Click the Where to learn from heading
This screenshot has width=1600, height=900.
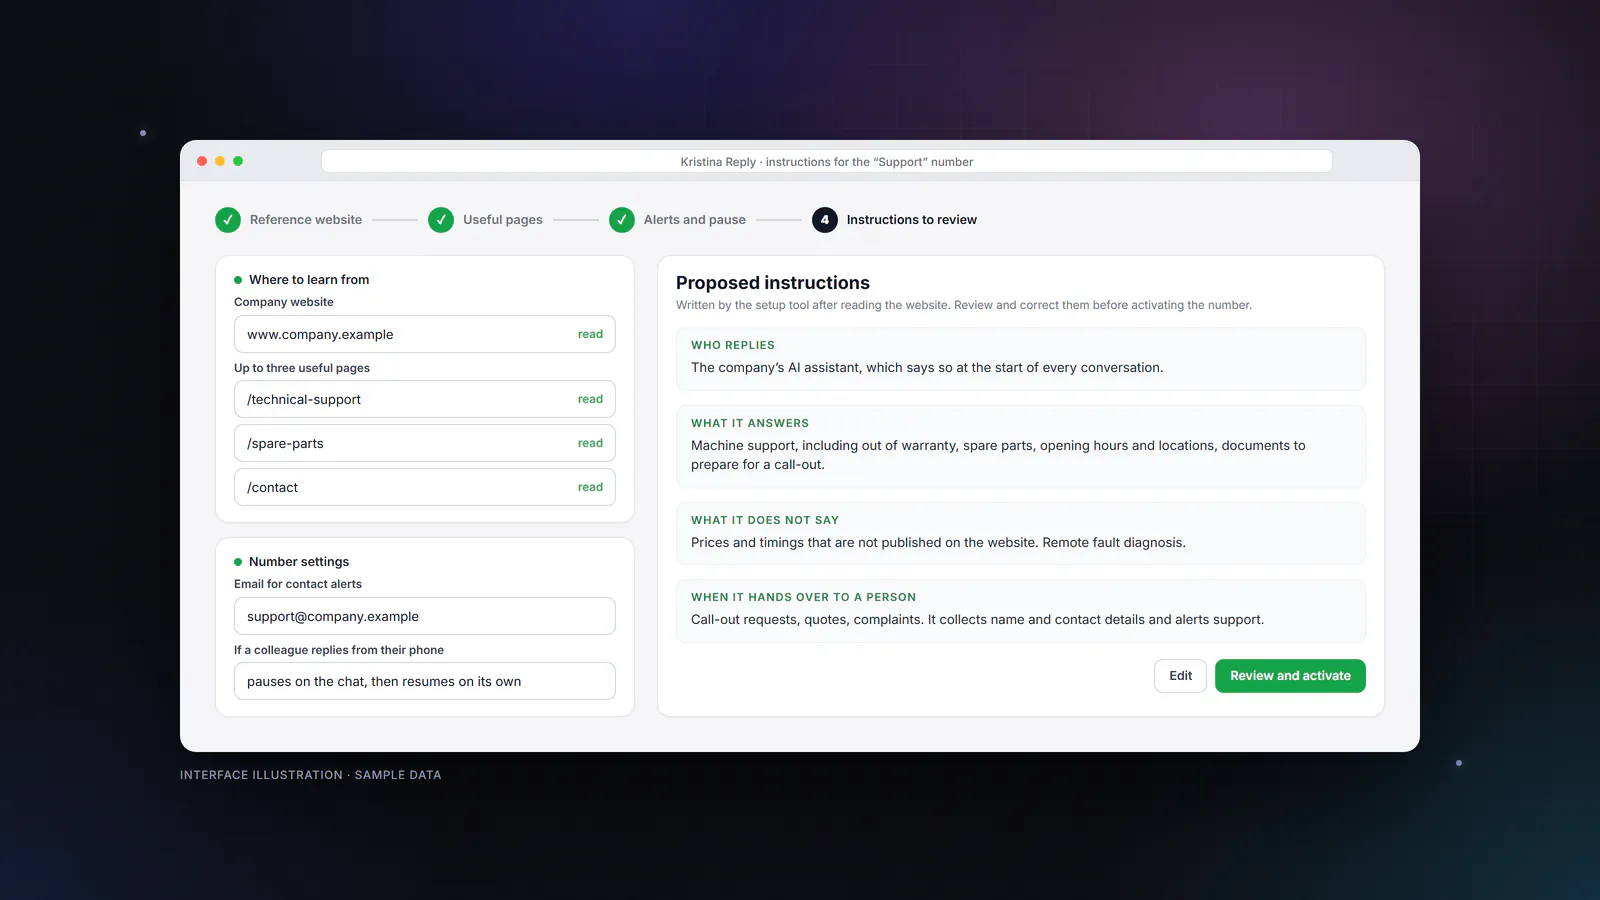point(309,280)
